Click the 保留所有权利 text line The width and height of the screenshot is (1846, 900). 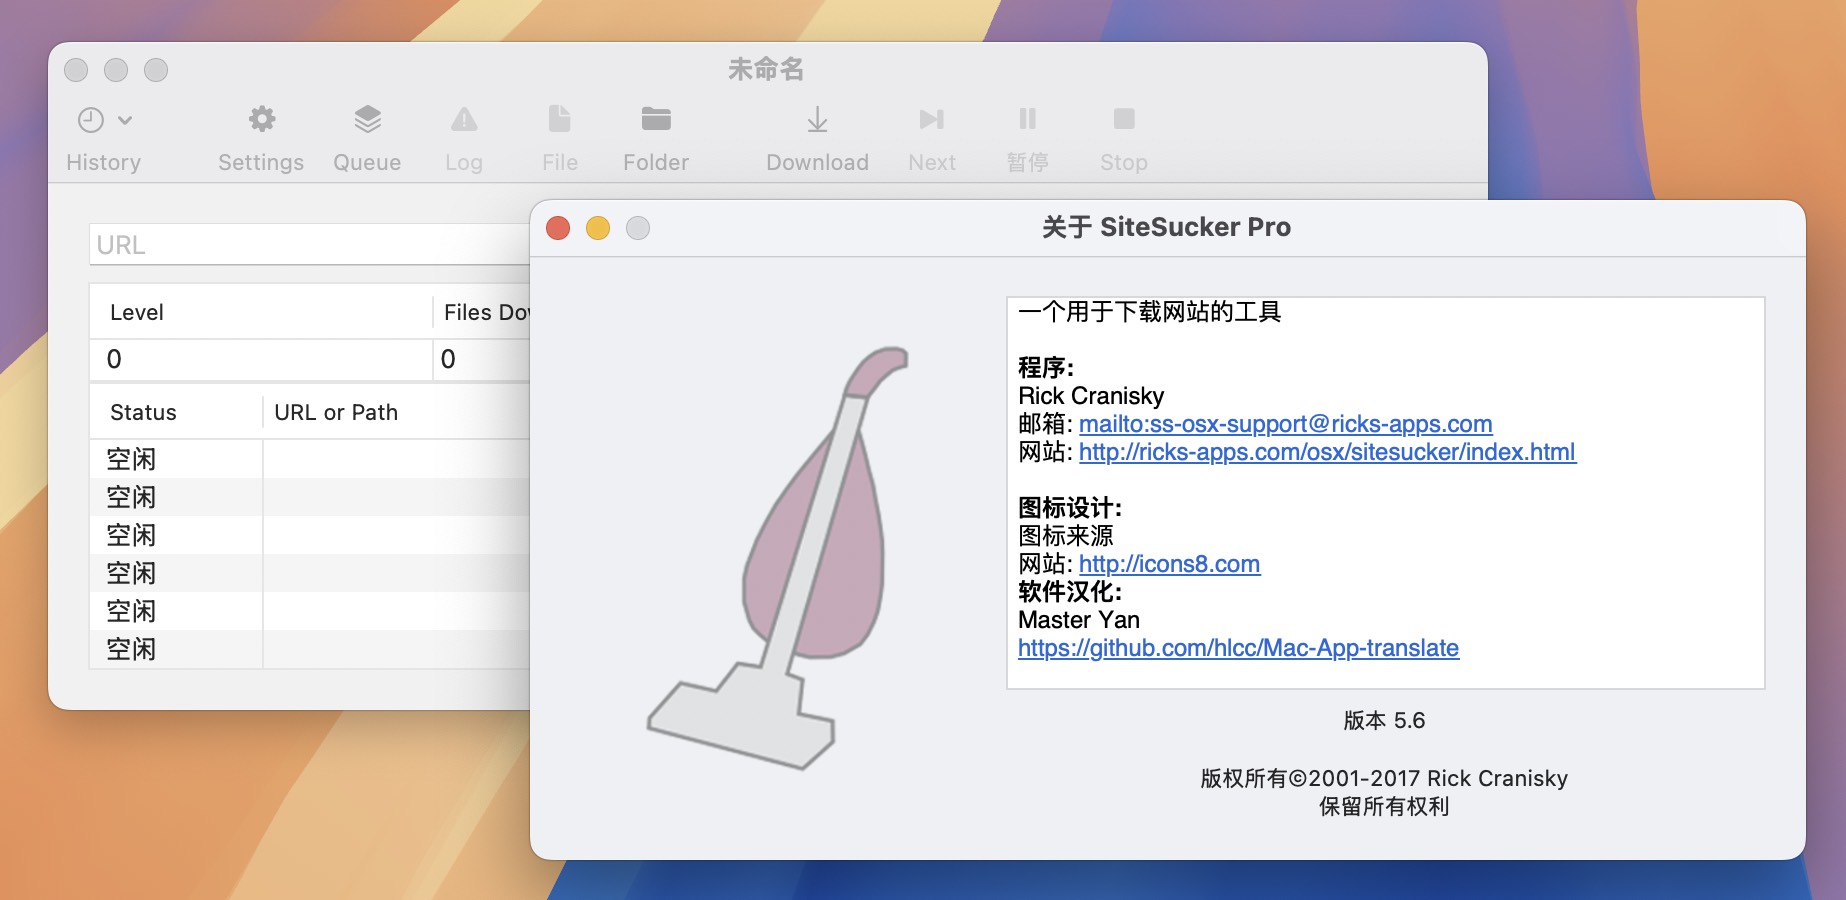coord(1384,806)
